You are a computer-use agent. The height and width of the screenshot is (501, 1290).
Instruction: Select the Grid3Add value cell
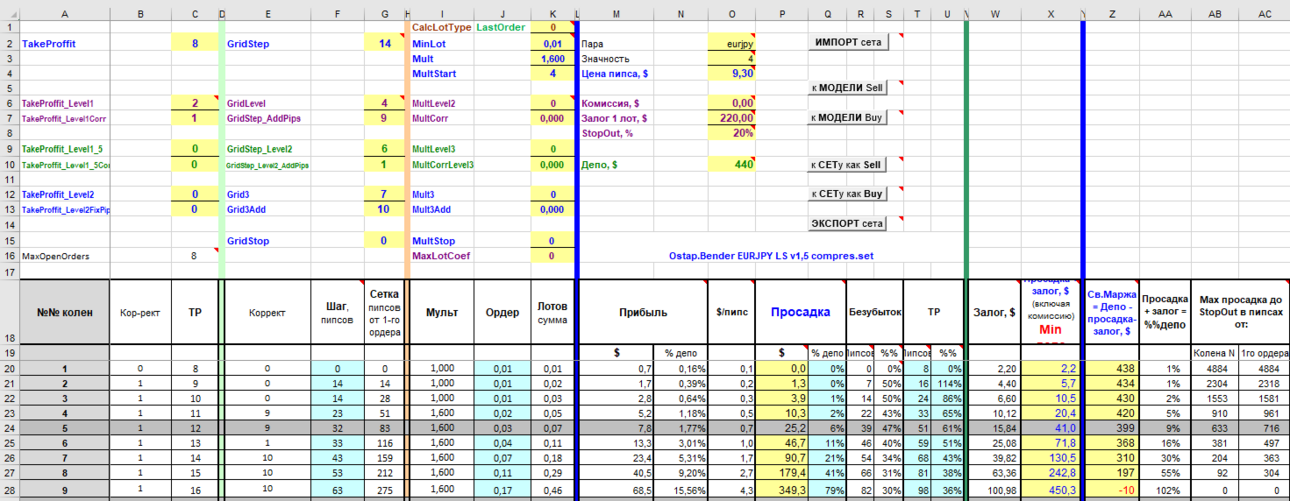pos(384,209)
